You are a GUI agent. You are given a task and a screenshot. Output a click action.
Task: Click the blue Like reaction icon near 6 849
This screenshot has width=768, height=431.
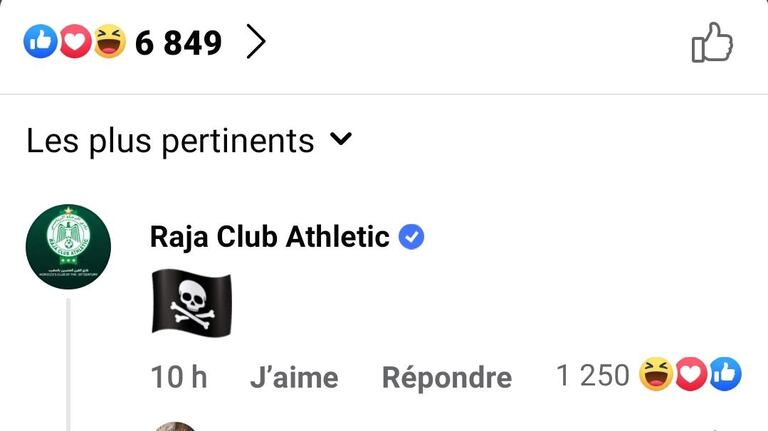point(41,42)
